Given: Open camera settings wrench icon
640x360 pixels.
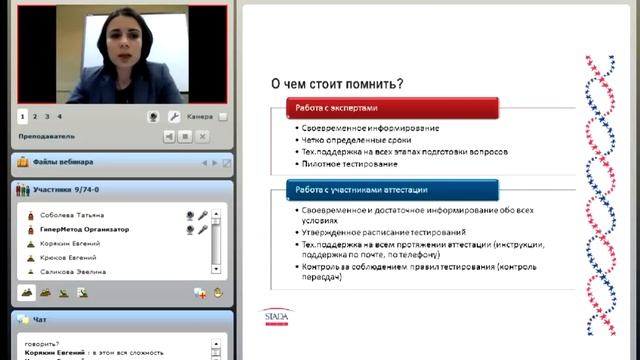Looking at the screenshot, I should pyautogui.click(x=174, y=117).
